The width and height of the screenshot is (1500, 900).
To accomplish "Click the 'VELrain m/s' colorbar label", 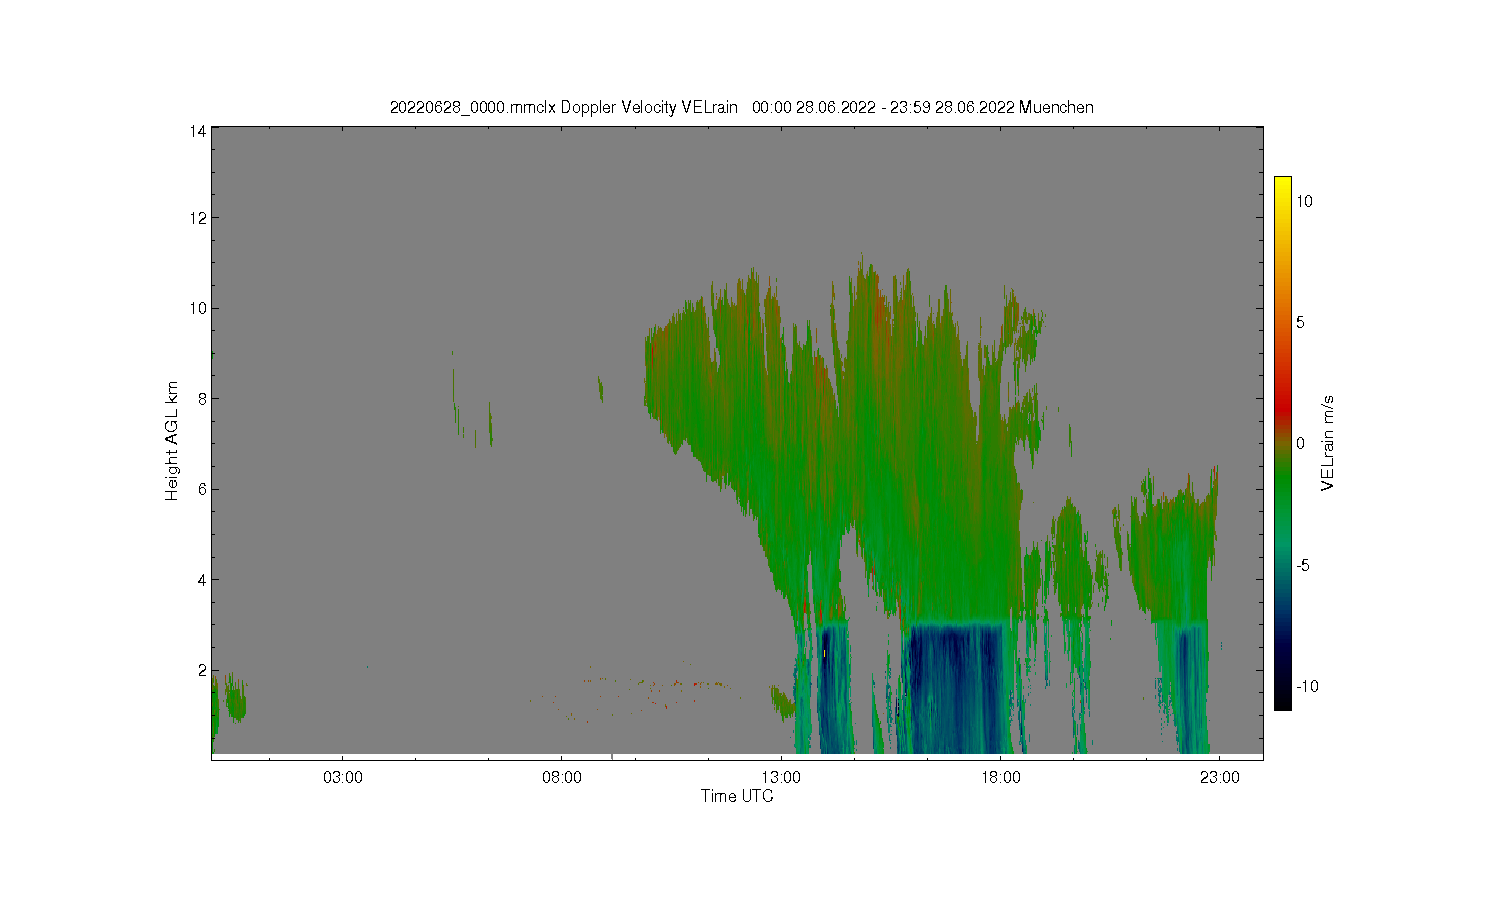I will tap(1328, 443).
